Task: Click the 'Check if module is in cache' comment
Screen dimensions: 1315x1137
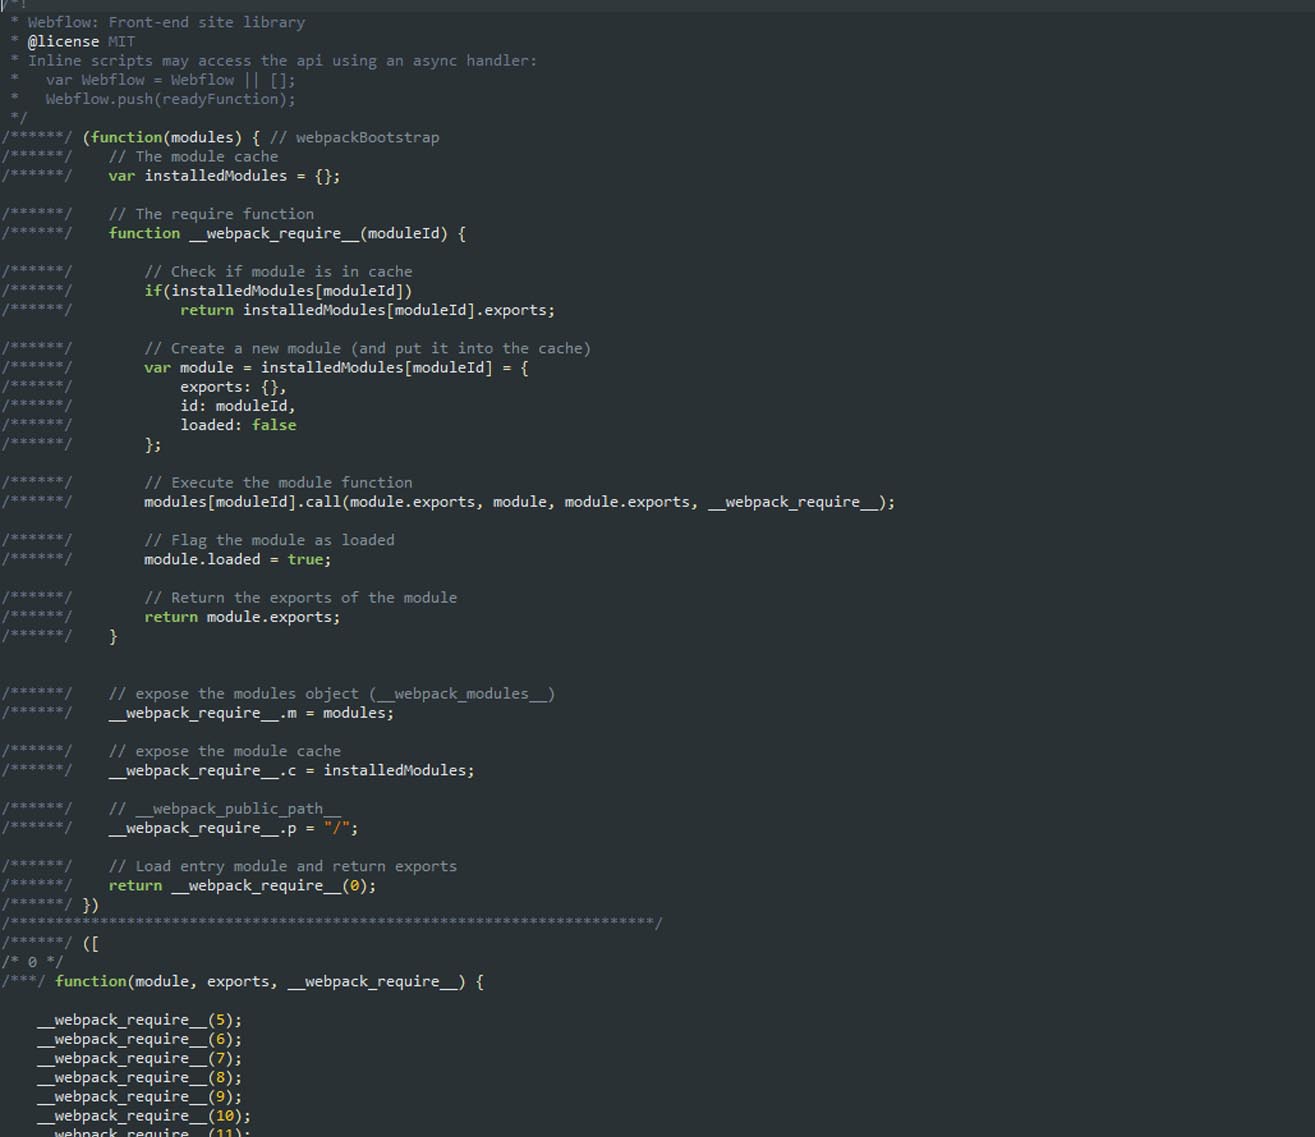Action: (278, 271)
